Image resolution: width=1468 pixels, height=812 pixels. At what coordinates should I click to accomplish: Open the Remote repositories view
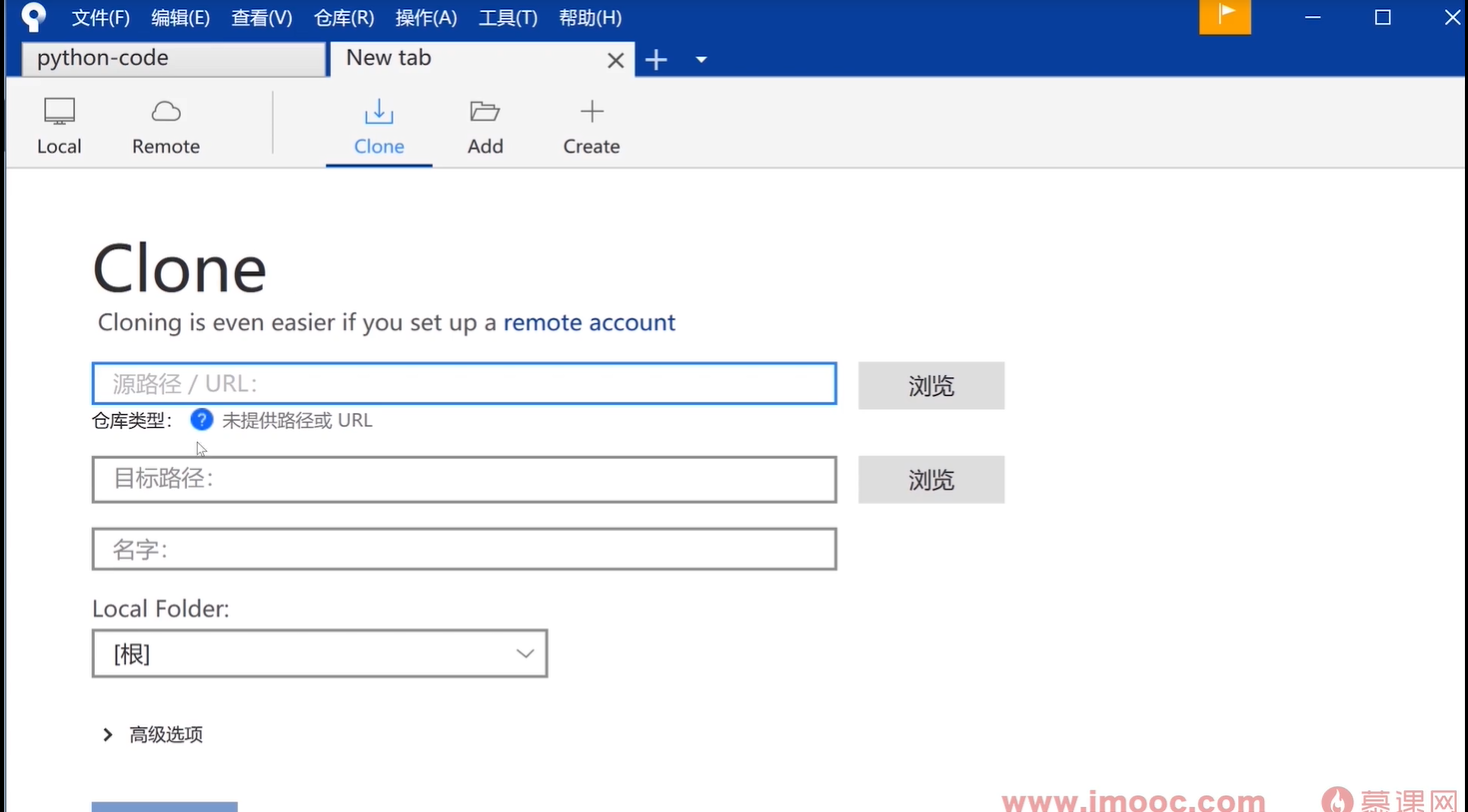coord(166,126)
